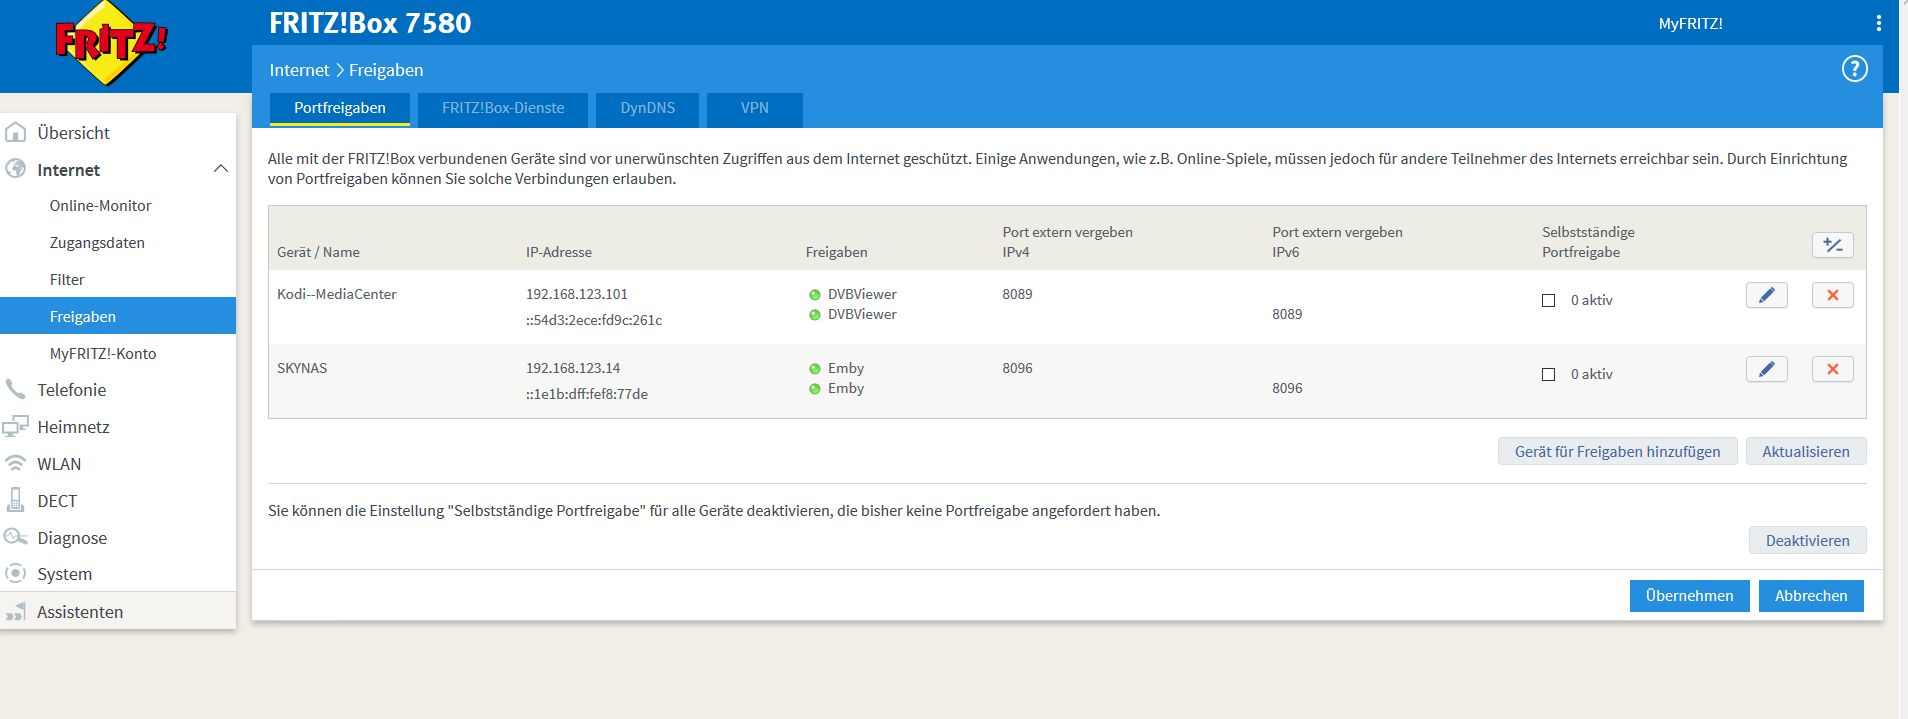This screenshot has width=1908, height=719.
Task: Collapse the Internet menu chevron
Action: click(x=221, y=169)
